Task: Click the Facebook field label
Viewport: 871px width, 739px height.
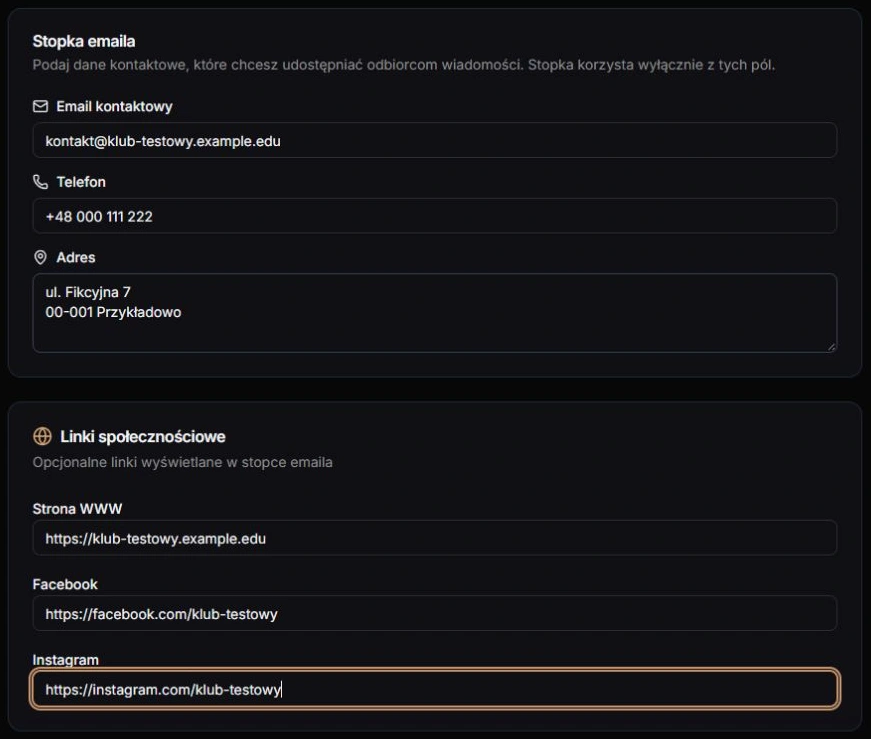Action: click(x=65, y=585)
